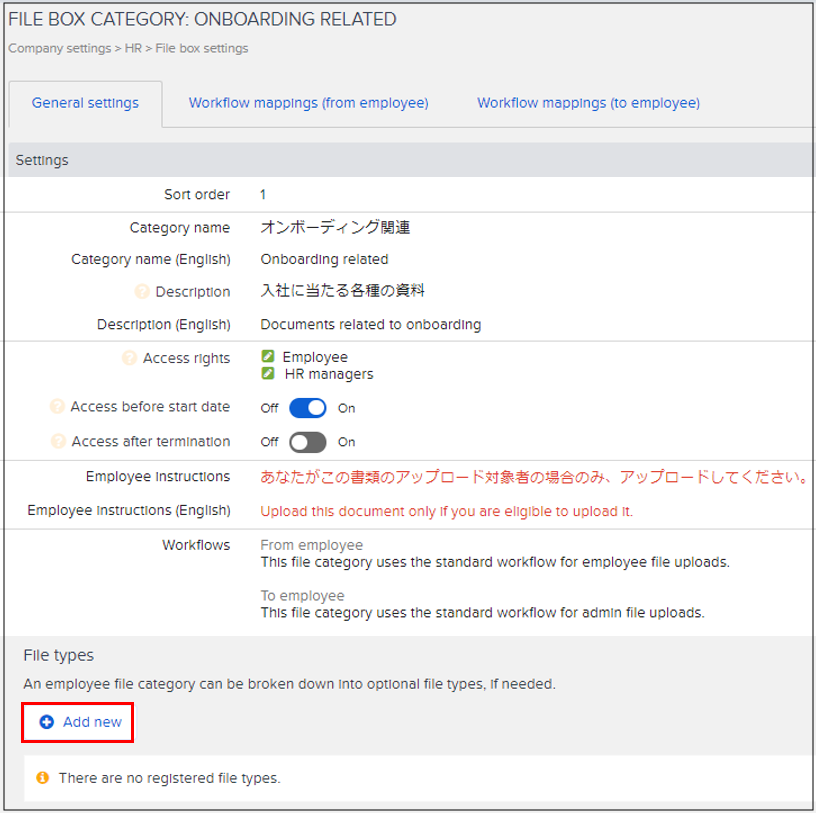Navigate to HR in the breadcrumb
This screenshot has width=816, height=813.
(x=133, y=48)
